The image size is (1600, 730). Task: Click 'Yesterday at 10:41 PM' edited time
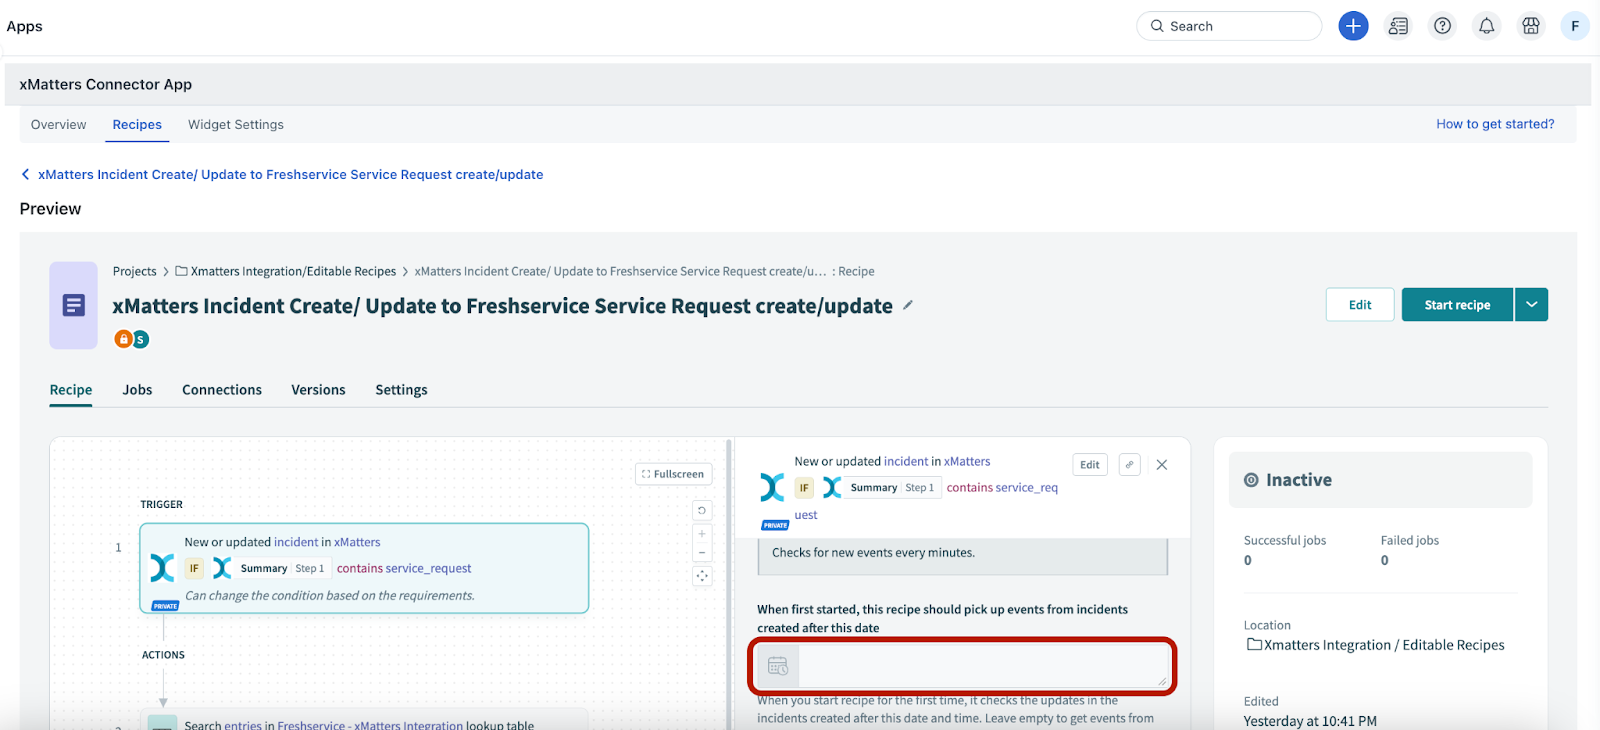[1310, 721]
